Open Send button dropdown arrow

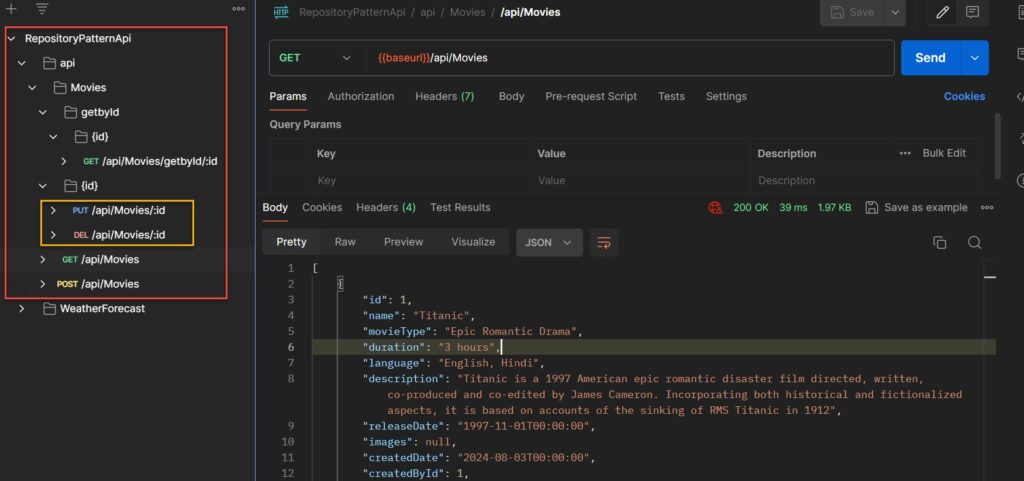coord(975,58)
